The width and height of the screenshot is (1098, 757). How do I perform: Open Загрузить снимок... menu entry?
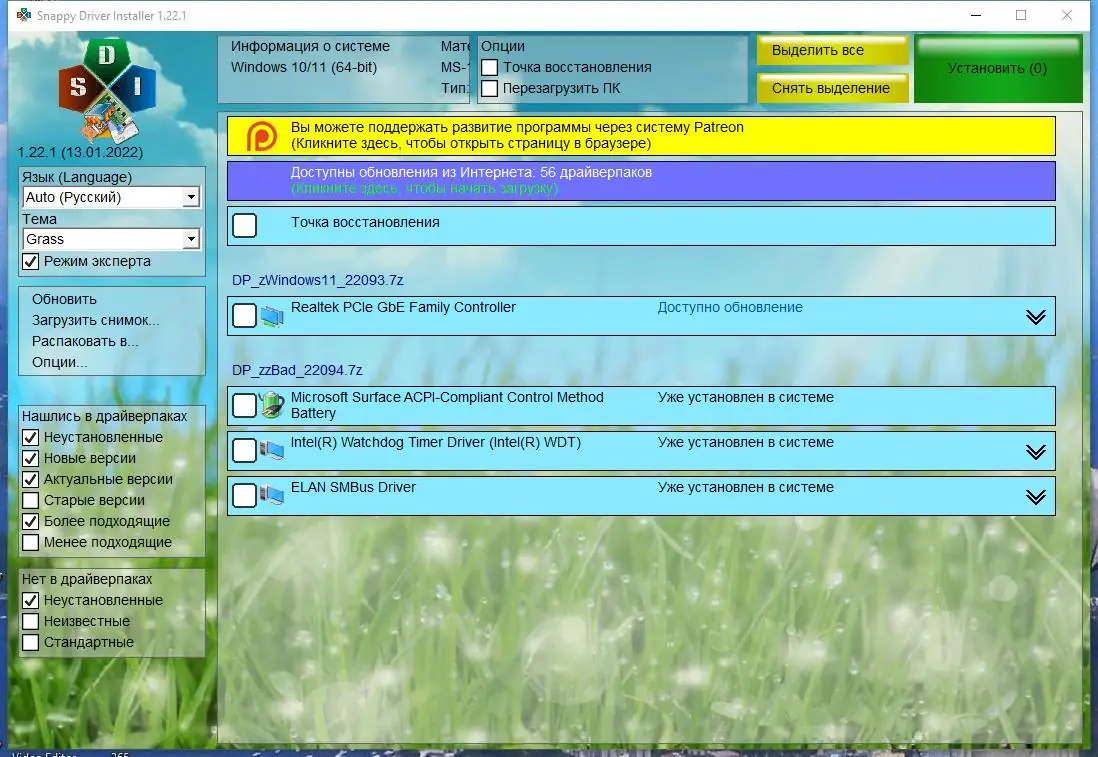click(x=95, y=320)
